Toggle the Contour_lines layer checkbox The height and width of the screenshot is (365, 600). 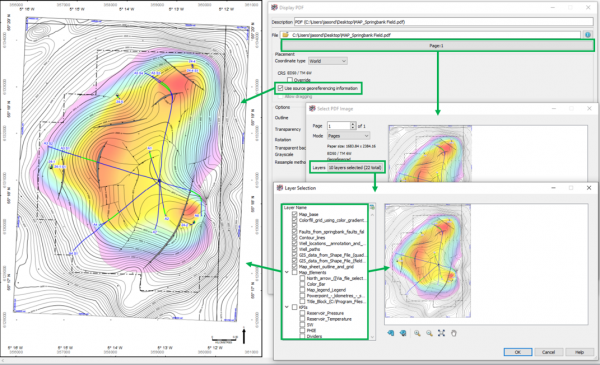click(295, 238)
